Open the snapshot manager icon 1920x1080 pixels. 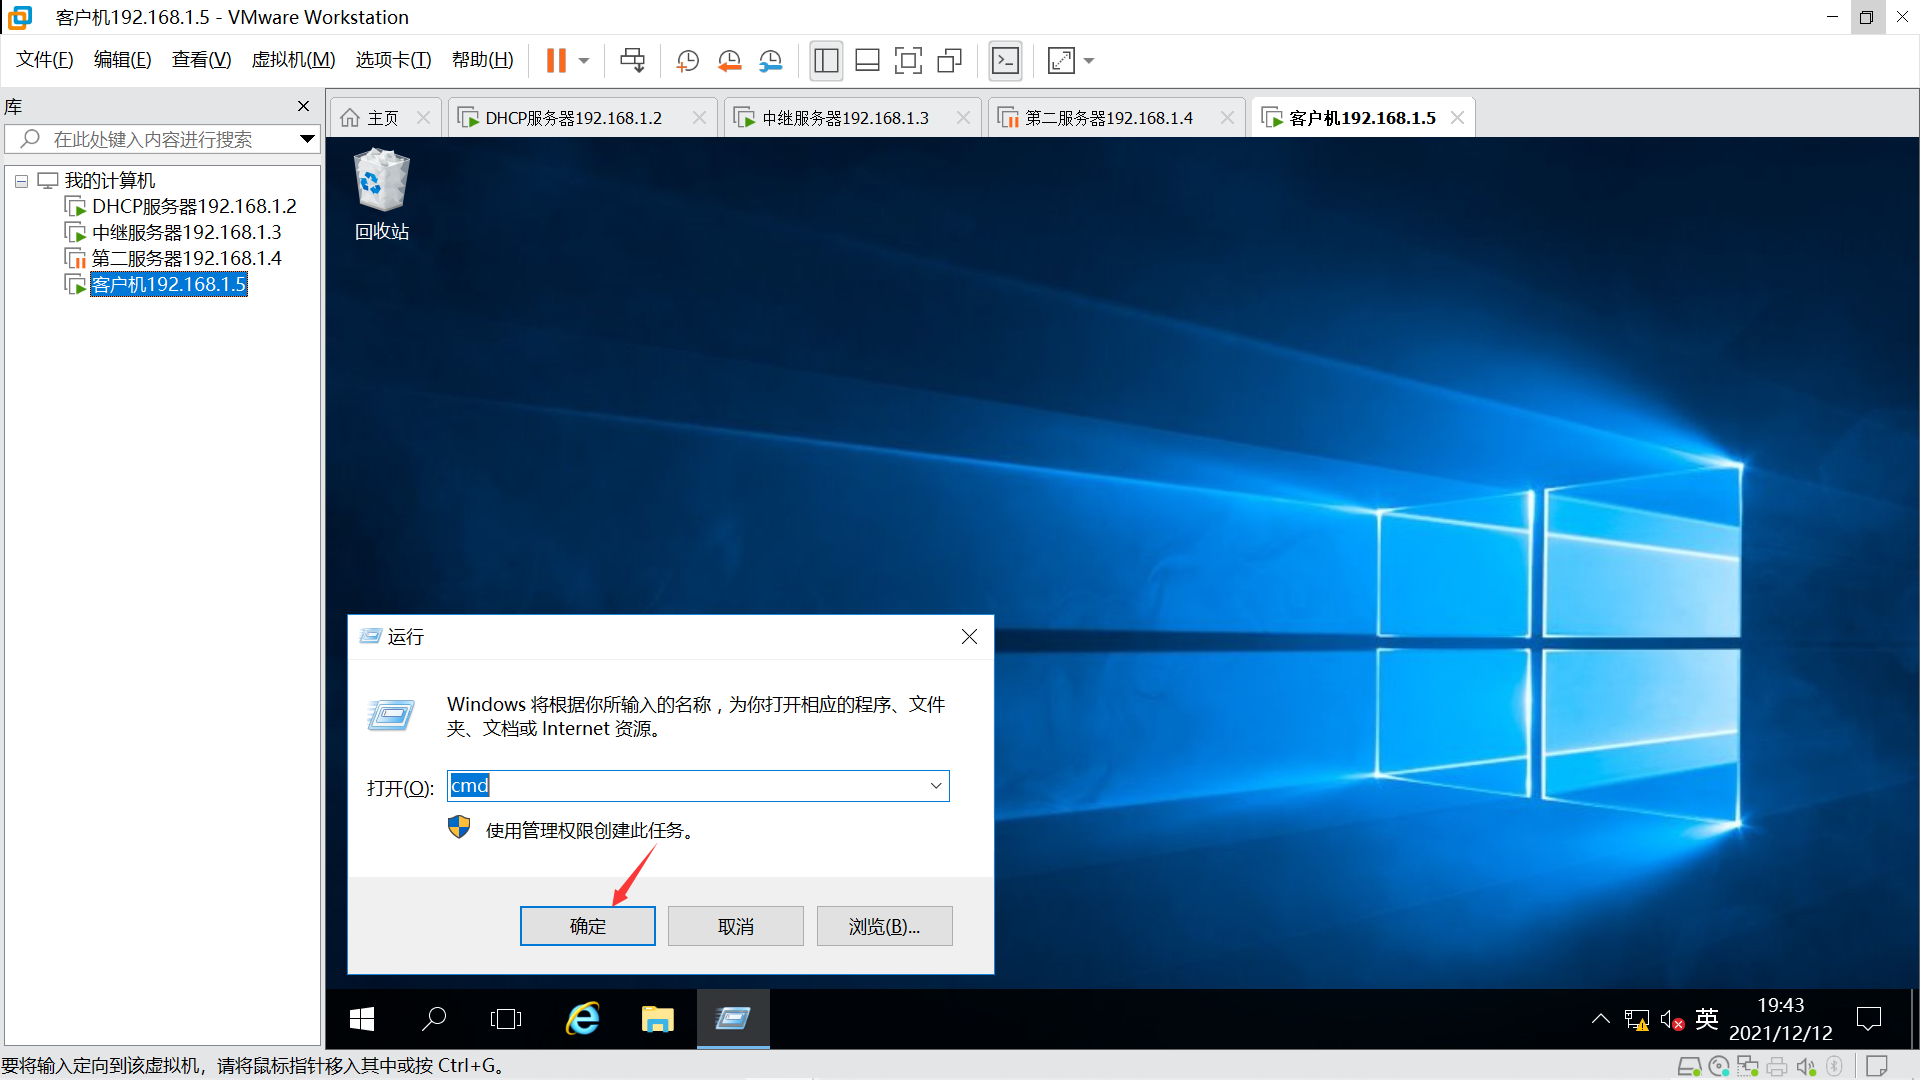click(770, 61)
